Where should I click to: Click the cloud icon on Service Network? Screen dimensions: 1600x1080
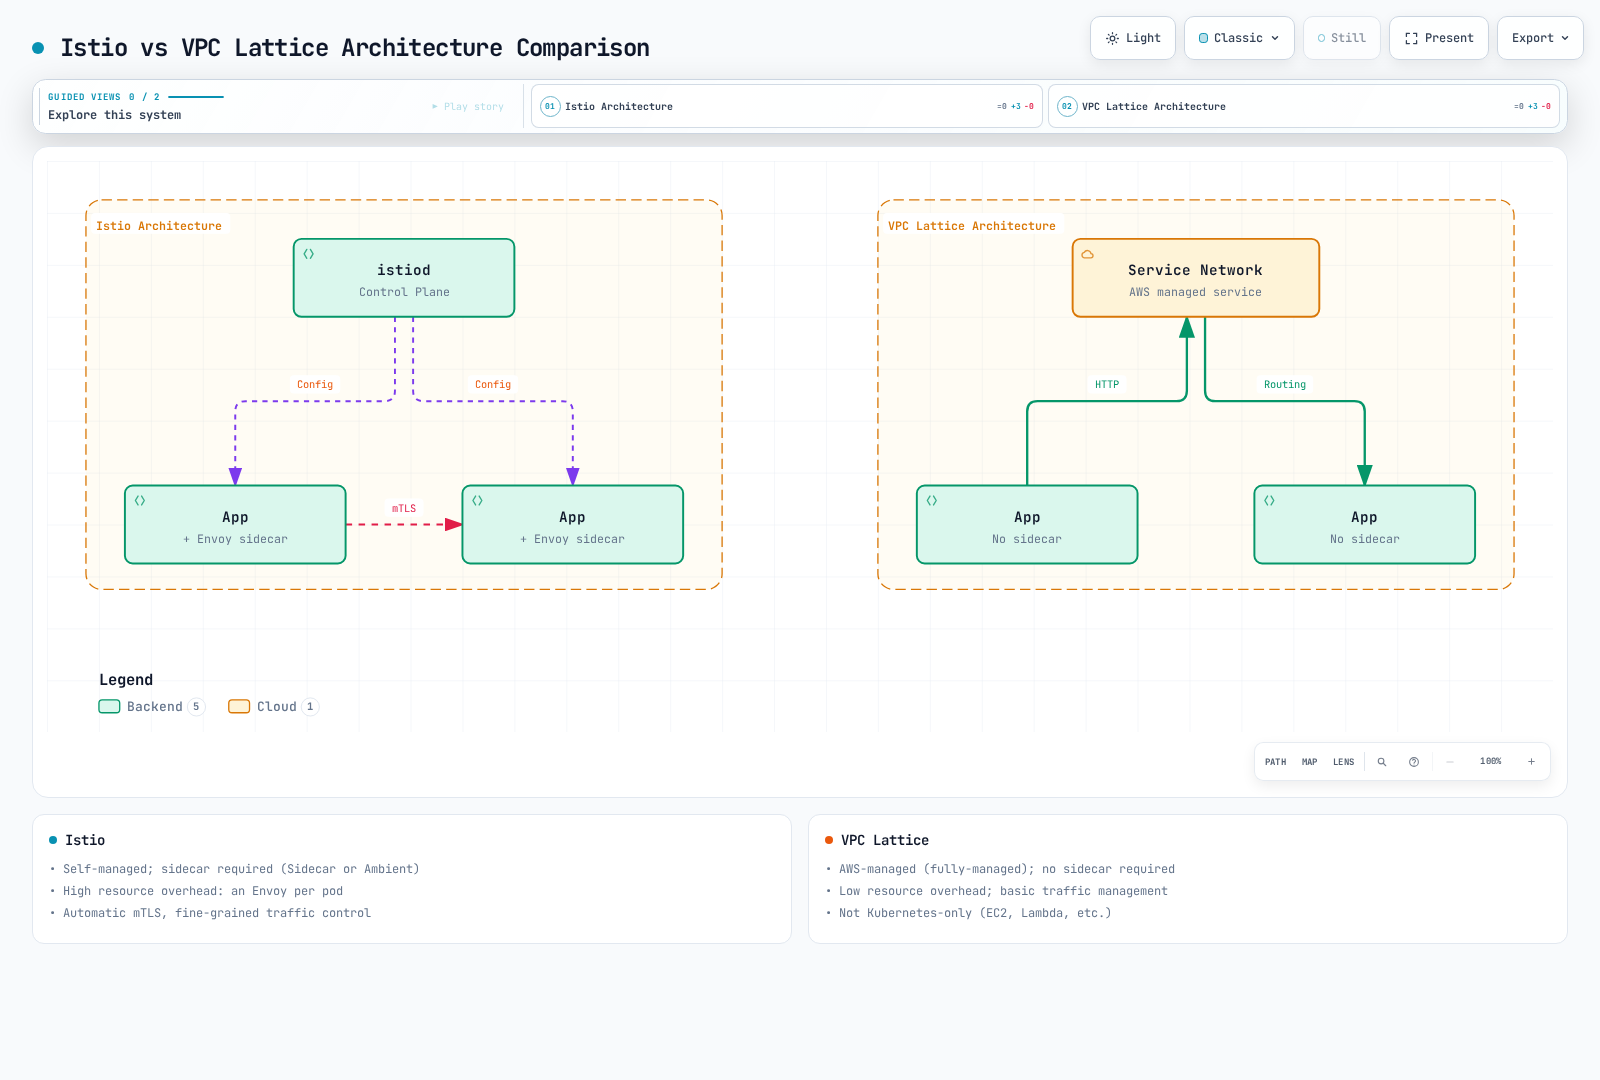pos(1088,254)
